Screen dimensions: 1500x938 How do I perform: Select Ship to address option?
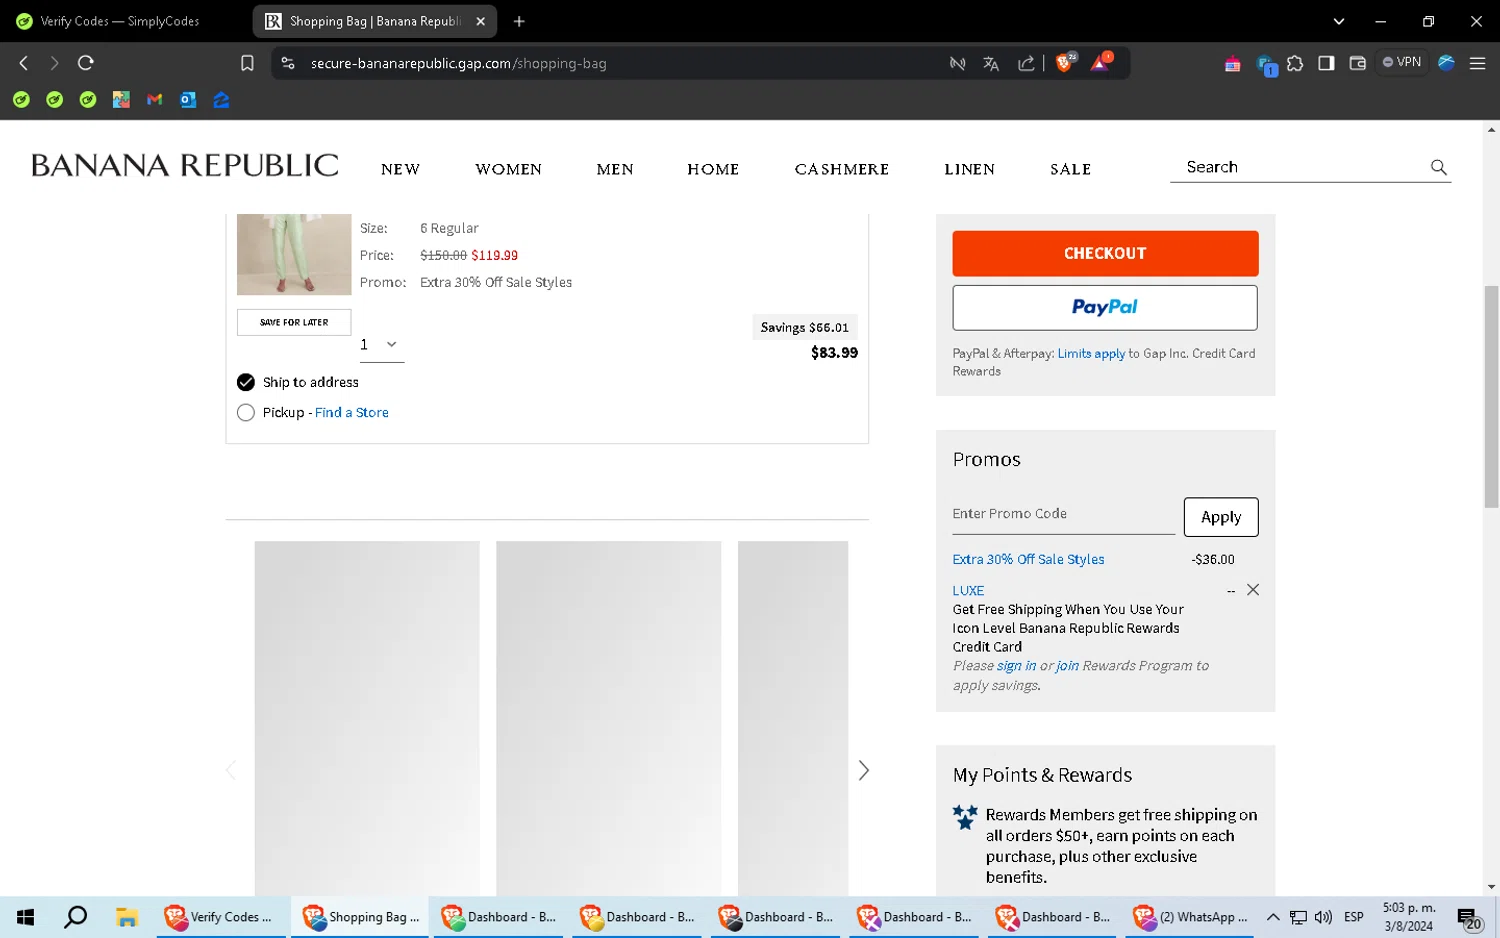click(x=246, y=382)
